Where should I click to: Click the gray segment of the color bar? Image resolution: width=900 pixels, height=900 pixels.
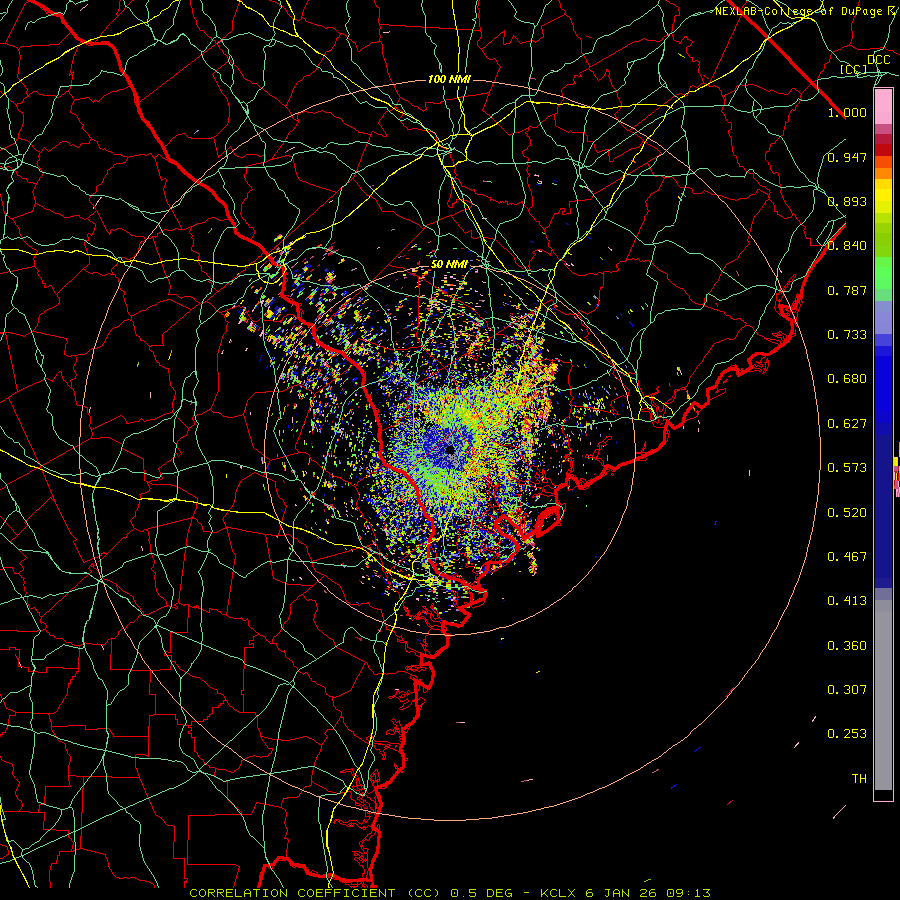tap(883, 695)
